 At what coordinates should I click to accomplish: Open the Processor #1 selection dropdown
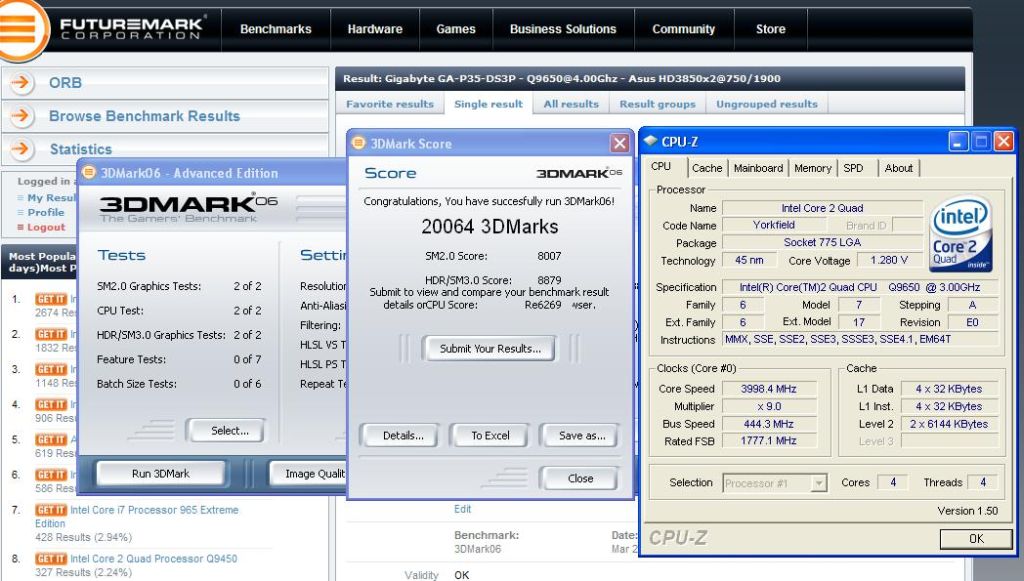click(818, 483)
